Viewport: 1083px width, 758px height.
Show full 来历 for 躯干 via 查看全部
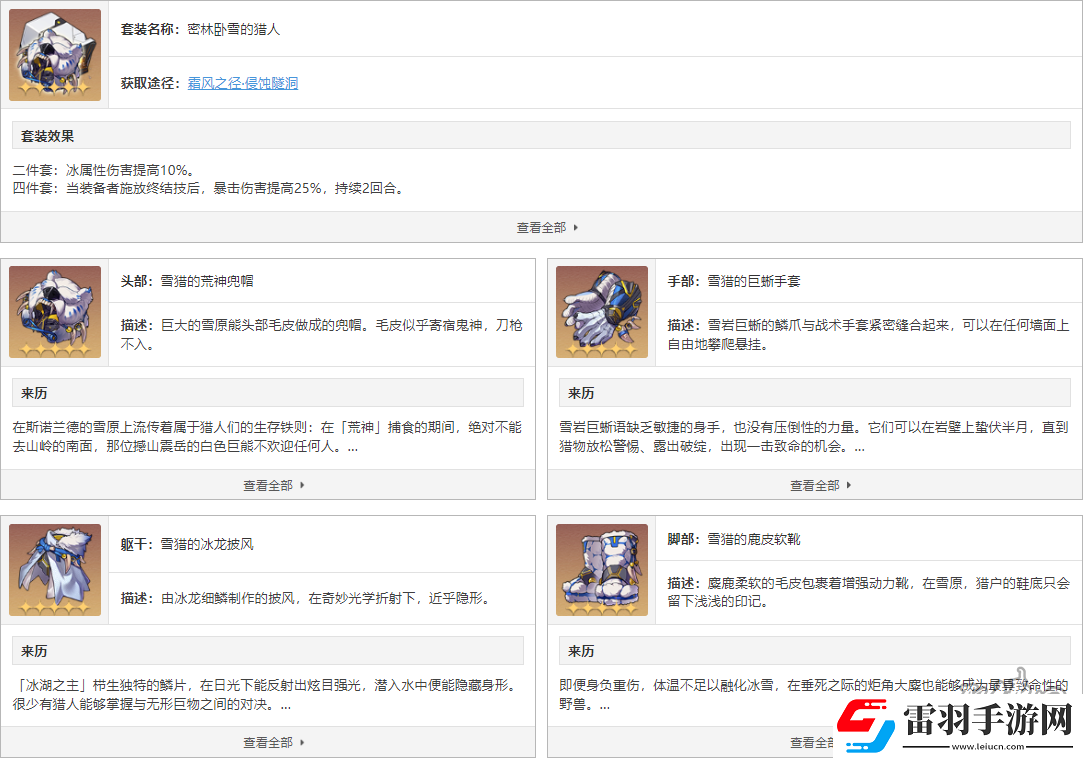pos(273,742)
